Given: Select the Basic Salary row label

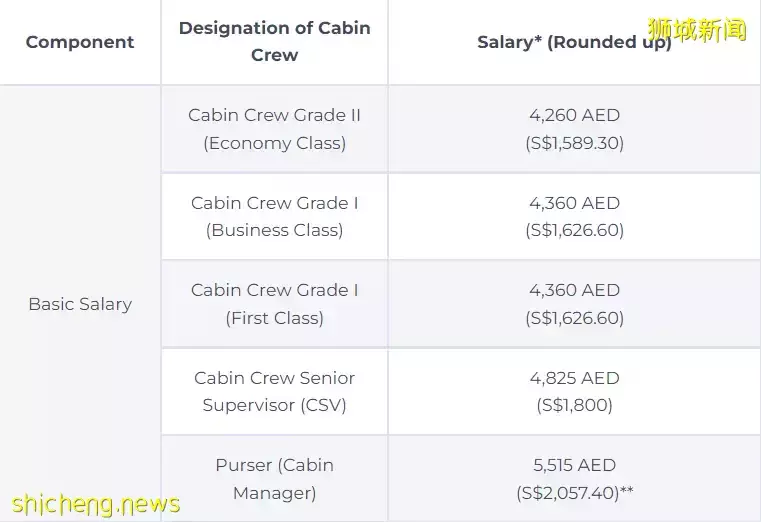Looking at the screenshot, I should coord(80,304).
